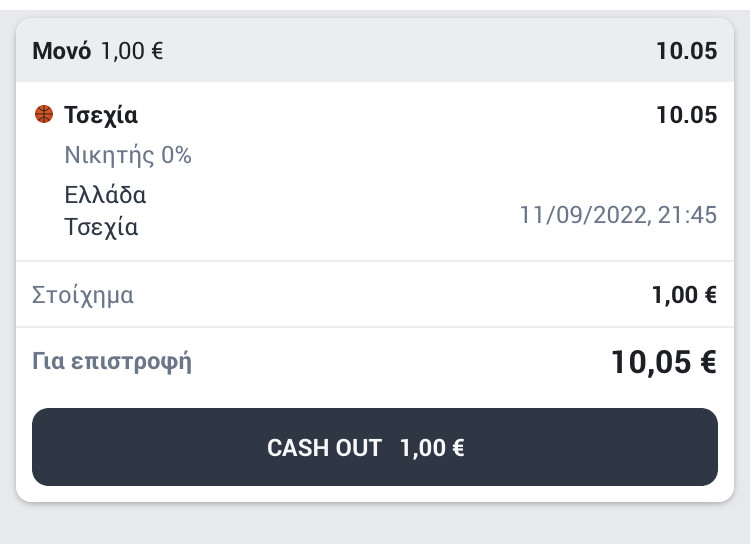Tap the CASH OUT 1,00 € button
The width and height of the screenshot is (750, 544).
pyautogui.click(x=375, y=447)
